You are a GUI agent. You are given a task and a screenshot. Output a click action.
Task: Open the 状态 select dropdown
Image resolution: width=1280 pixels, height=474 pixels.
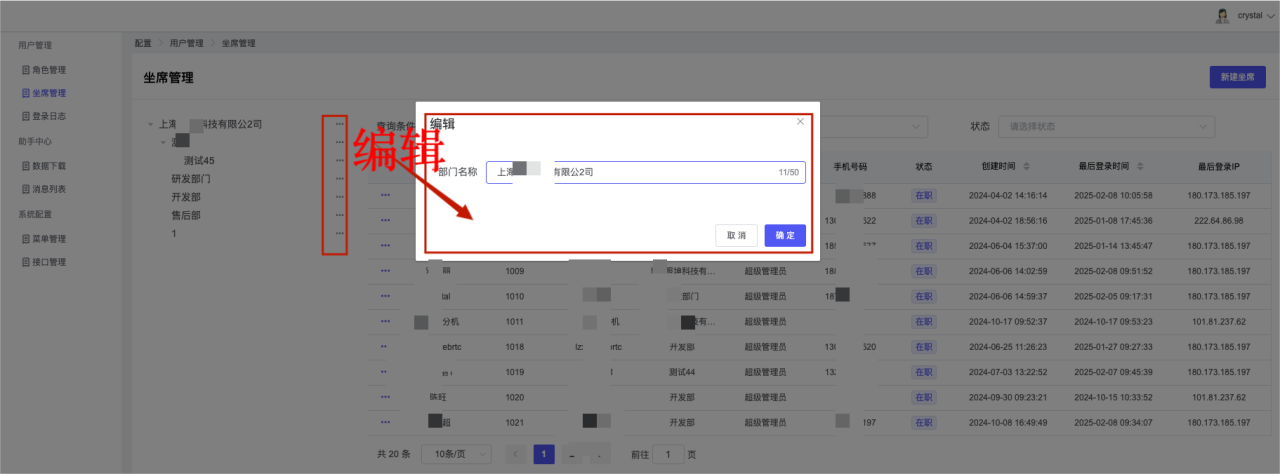pos(1107,127)
